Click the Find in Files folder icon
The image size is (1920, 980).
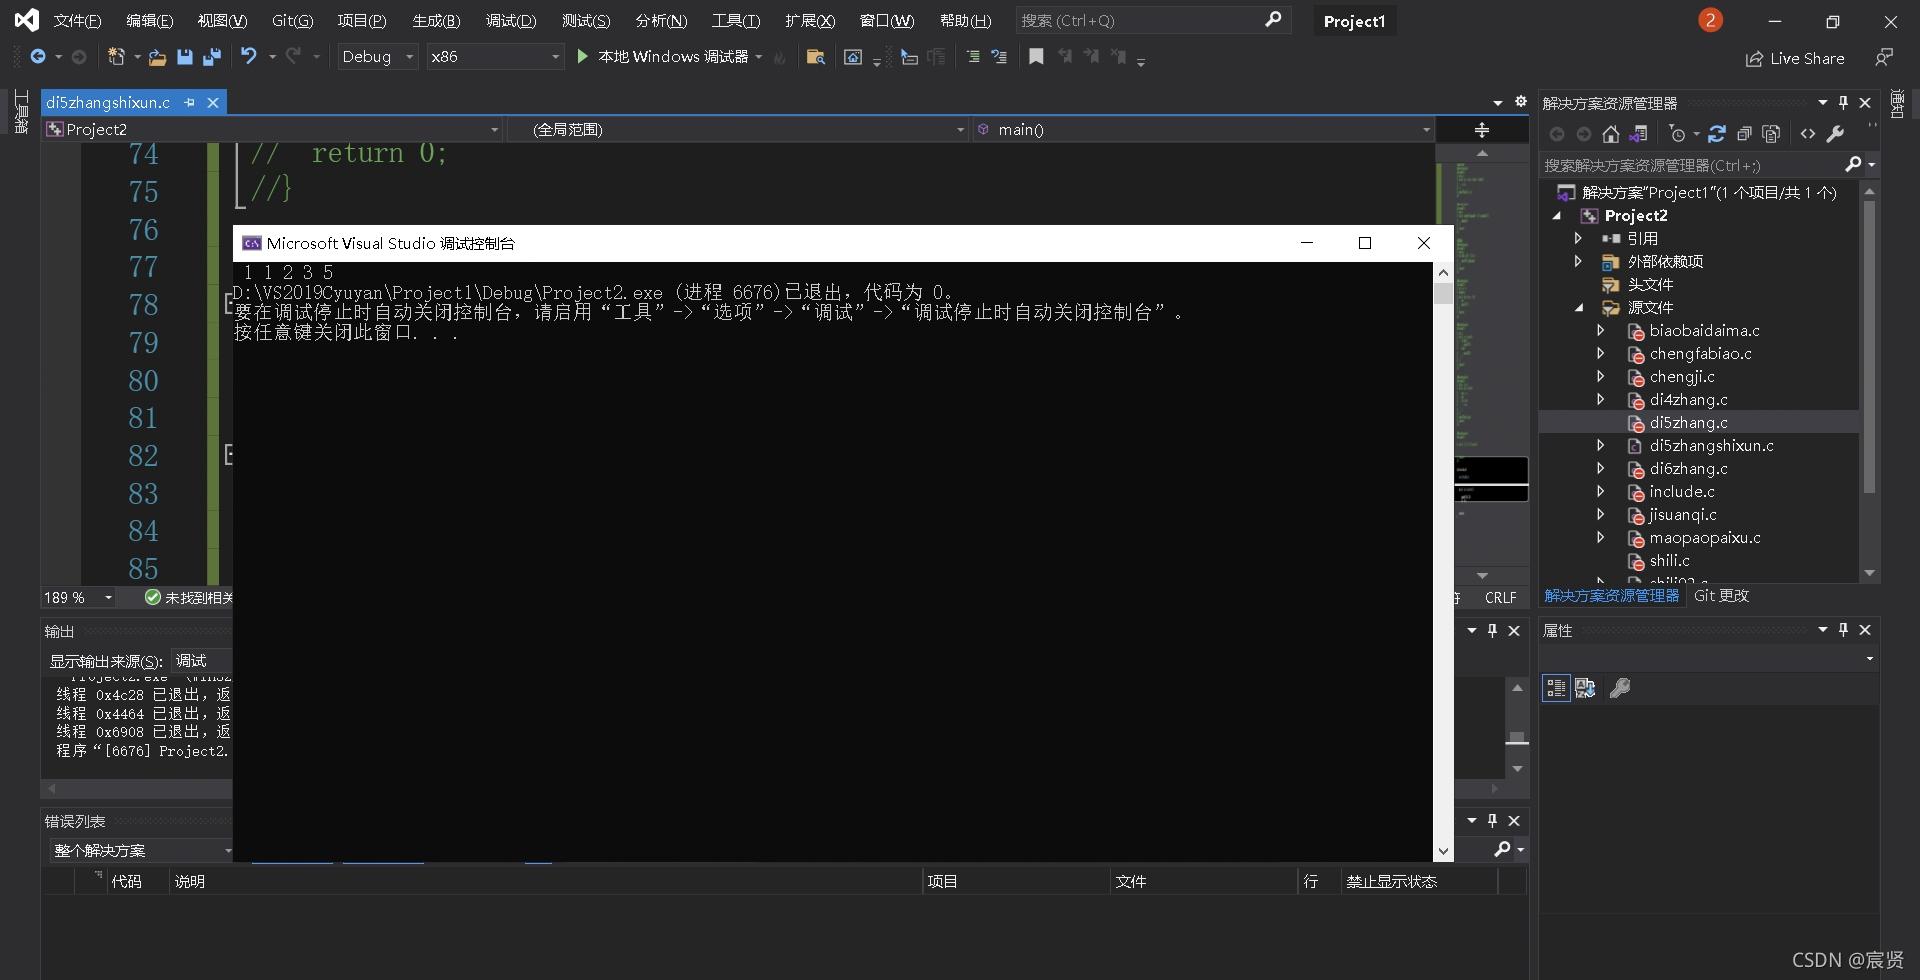[815, 57]
